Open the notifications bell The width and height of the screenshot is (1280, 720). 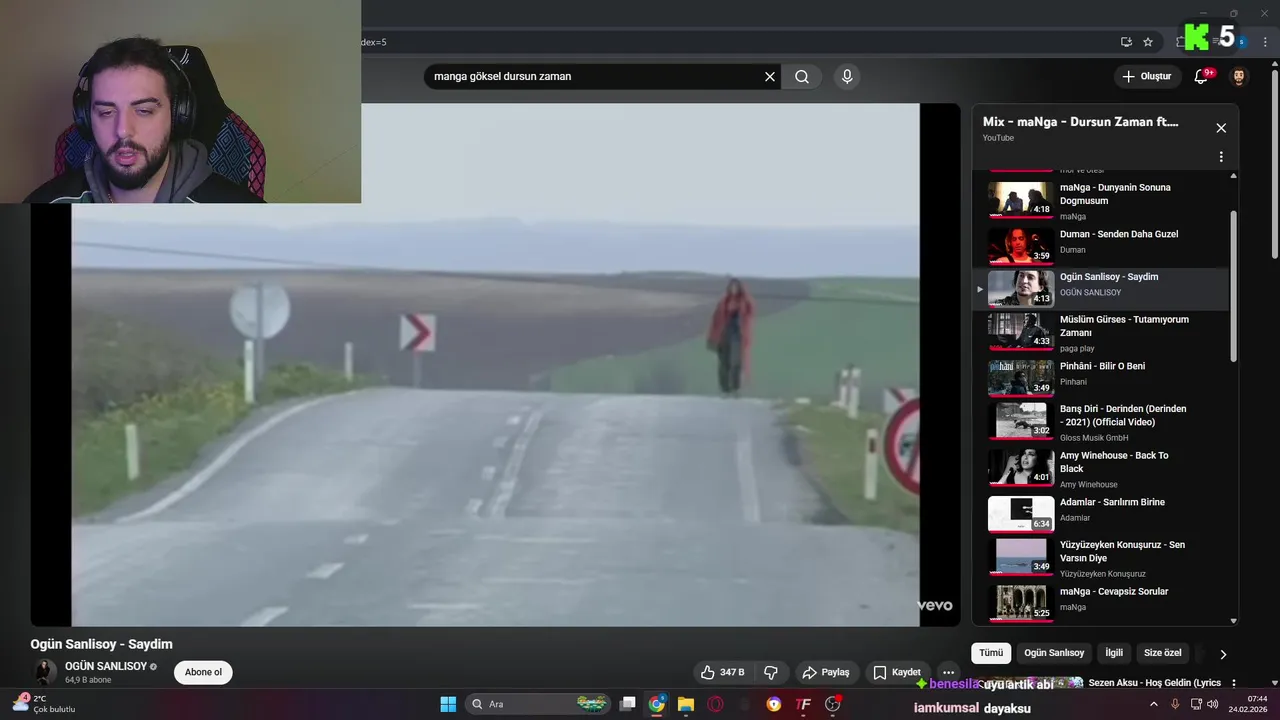[x=1201, y=76]
